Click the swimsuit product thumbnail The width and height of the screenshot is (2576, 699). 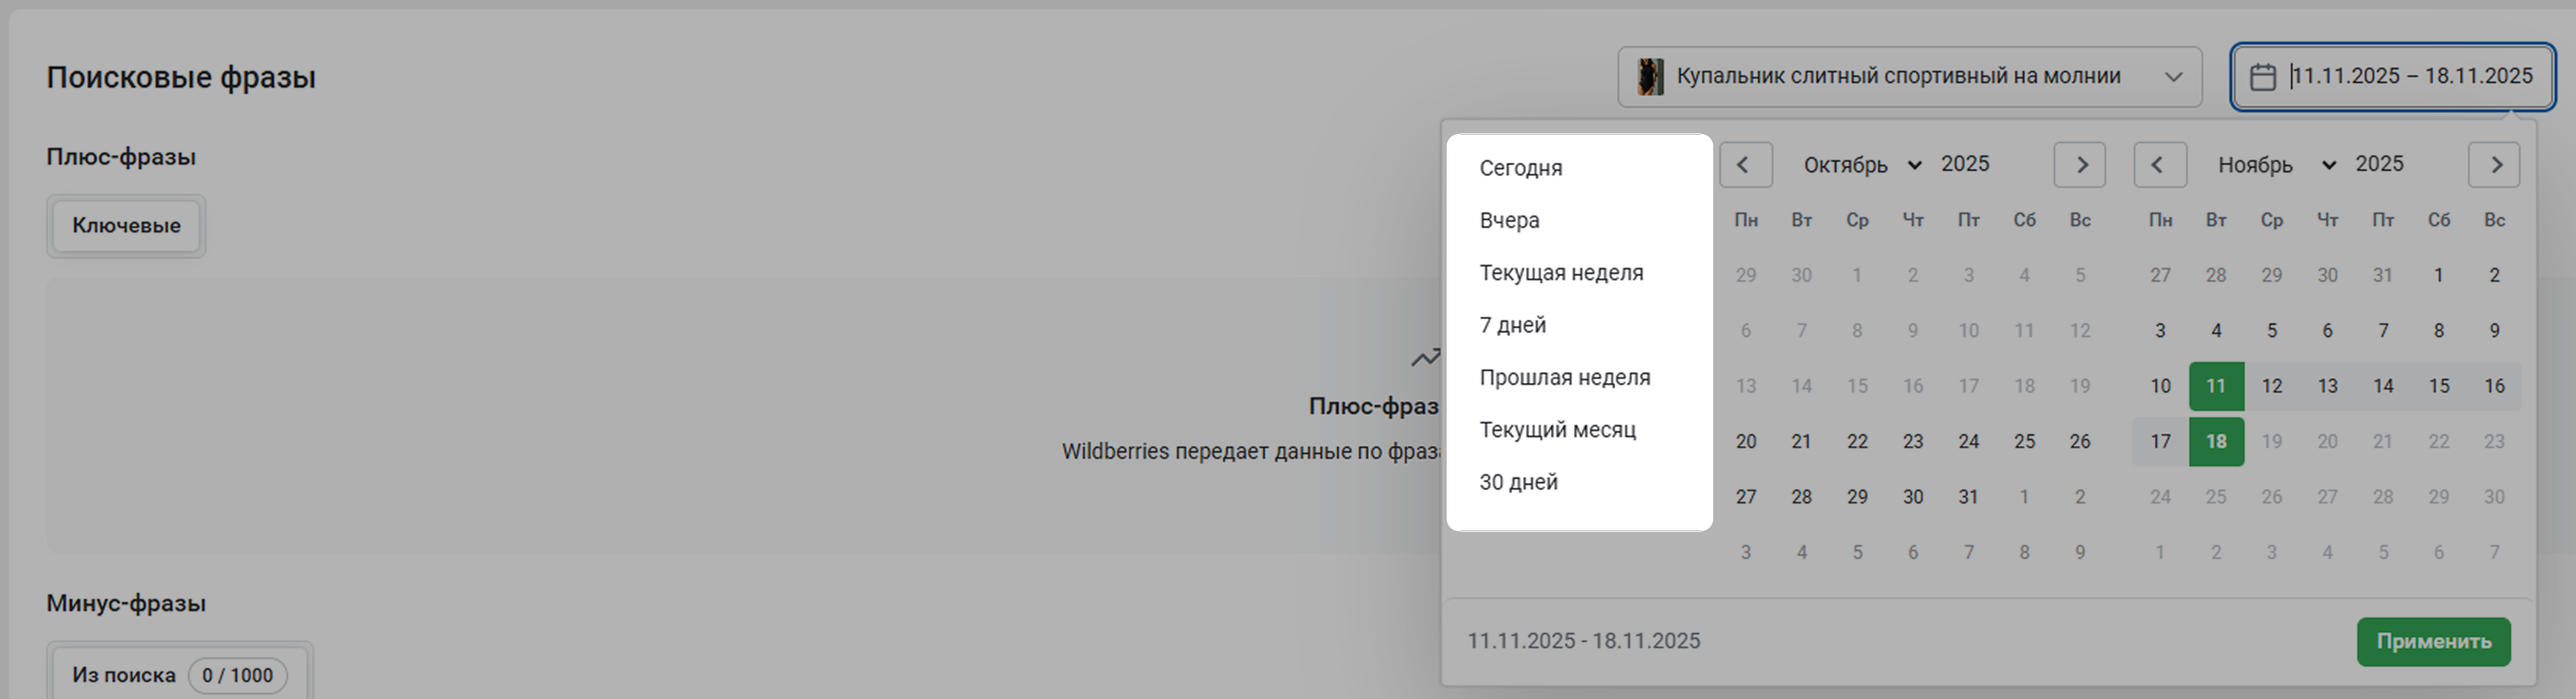tap(1650, 77)
